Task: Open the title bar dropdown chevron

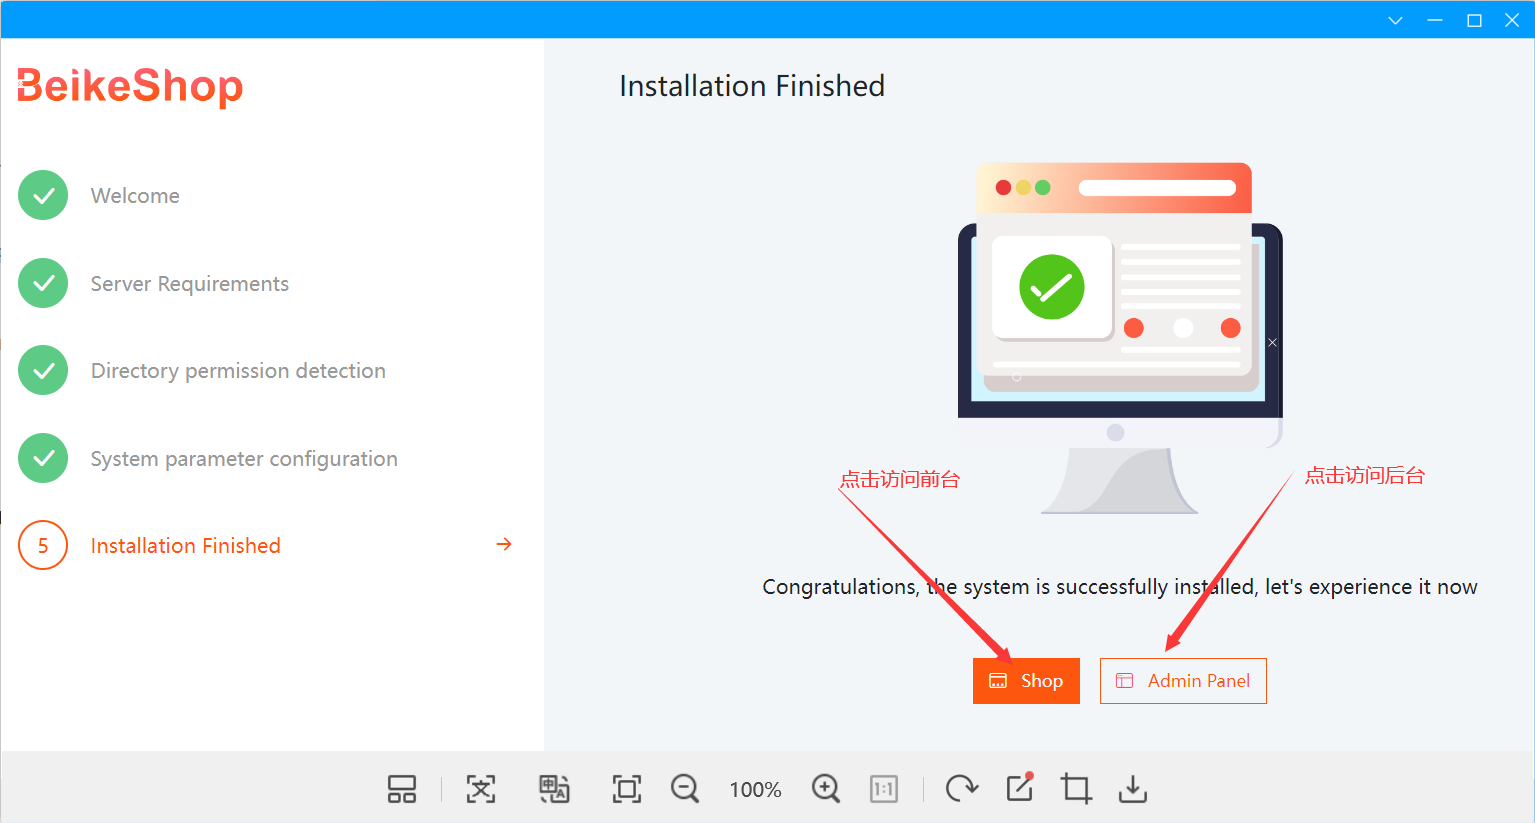Action: tap(1395, 21)
